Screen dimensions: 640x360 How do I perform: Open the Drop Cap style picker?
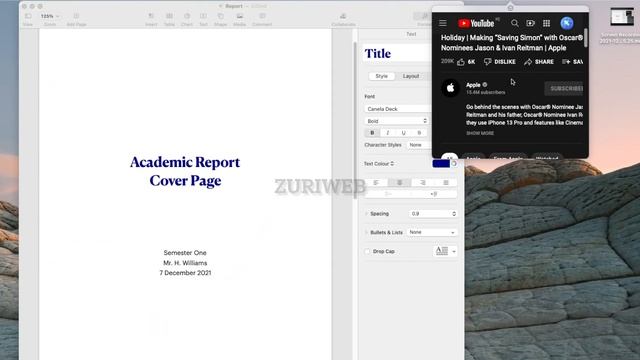click(445, 251)
